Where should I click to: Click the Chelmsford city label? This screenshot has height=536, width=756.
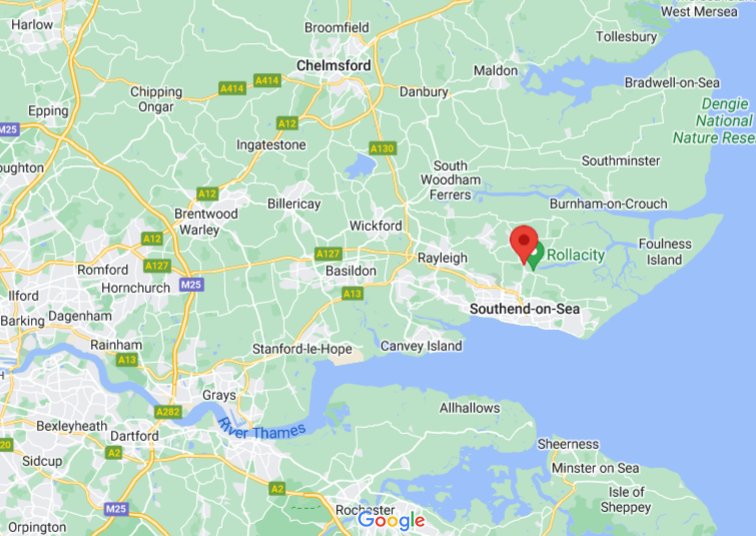334,66
